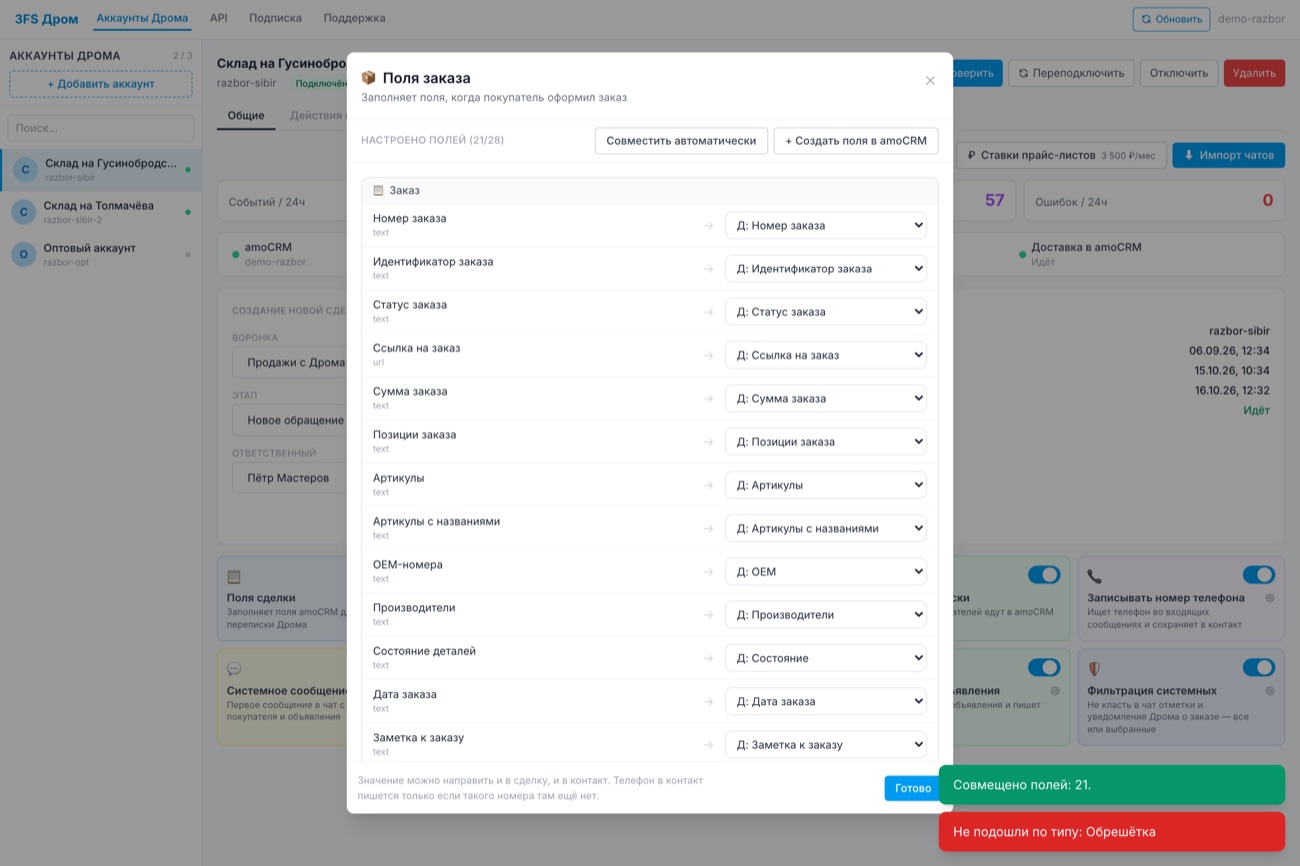Expand the Статус заказа field dropdown

[x=826, y=312]
